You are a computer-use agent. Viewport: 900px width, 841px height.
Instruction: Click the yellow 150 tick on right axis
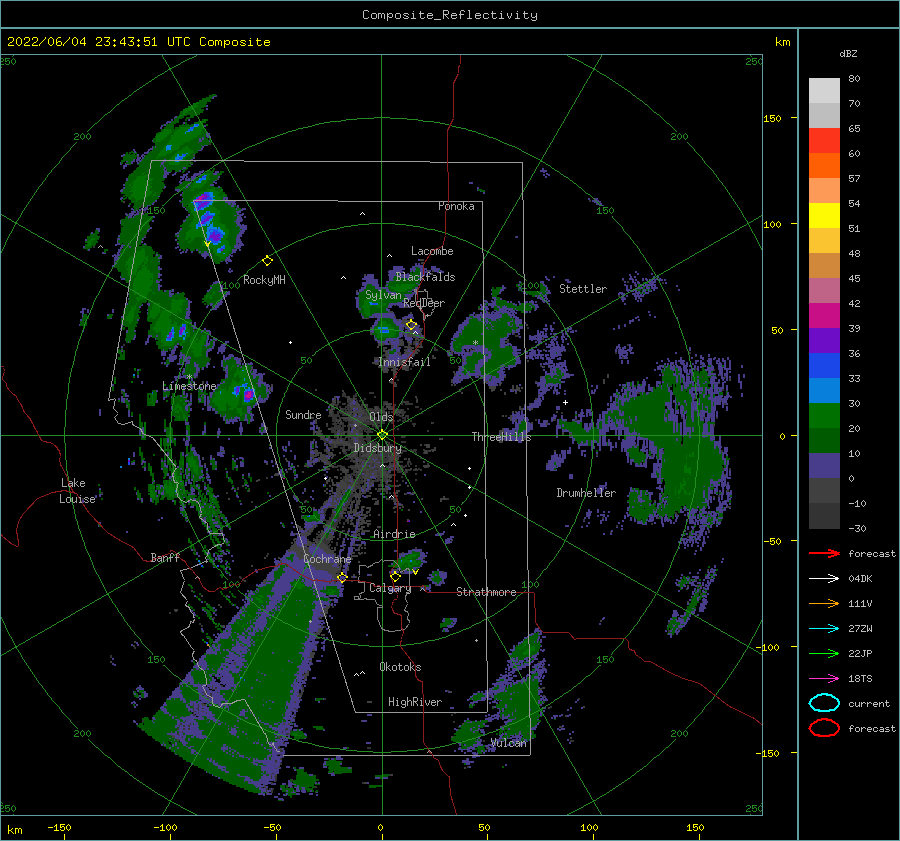click(x=772, y=118)
